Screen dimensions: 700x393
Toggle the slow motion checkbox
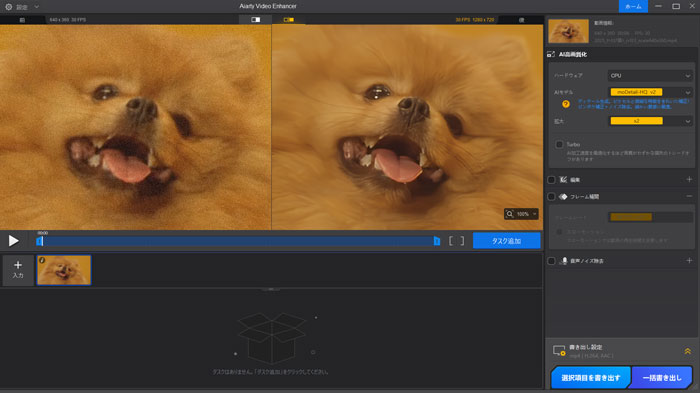pos(559,232)
